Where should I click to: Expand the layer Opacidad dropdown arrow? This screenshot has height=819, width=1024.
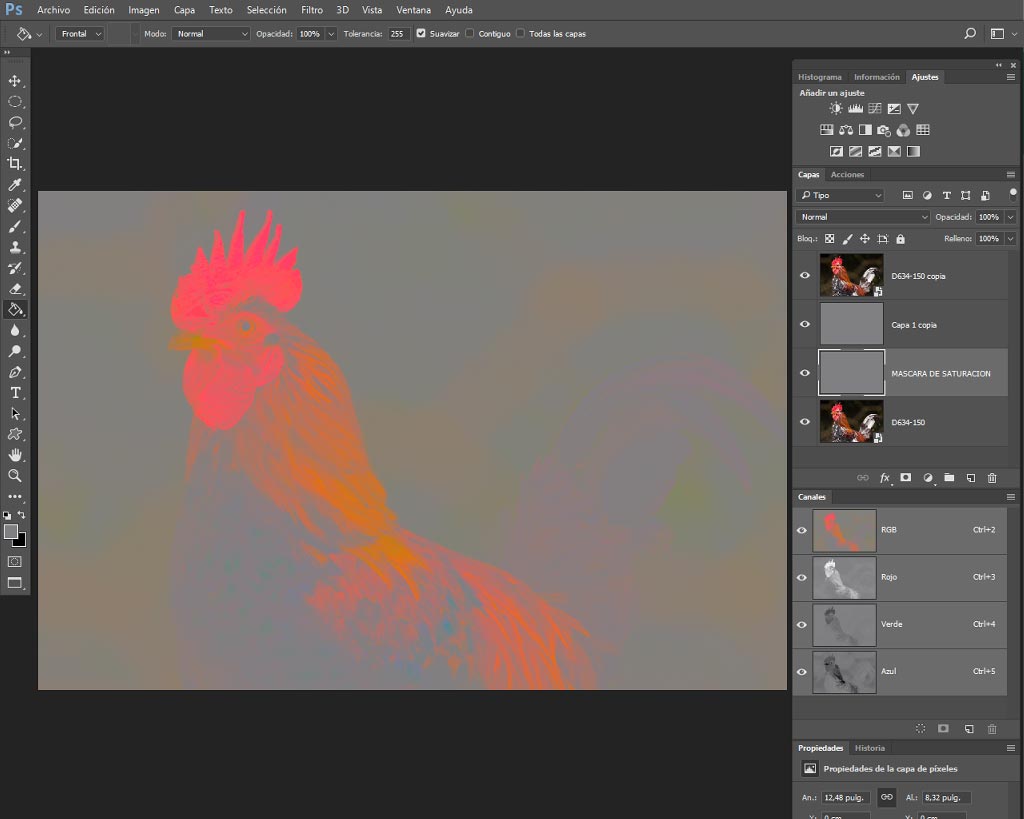1011,217
